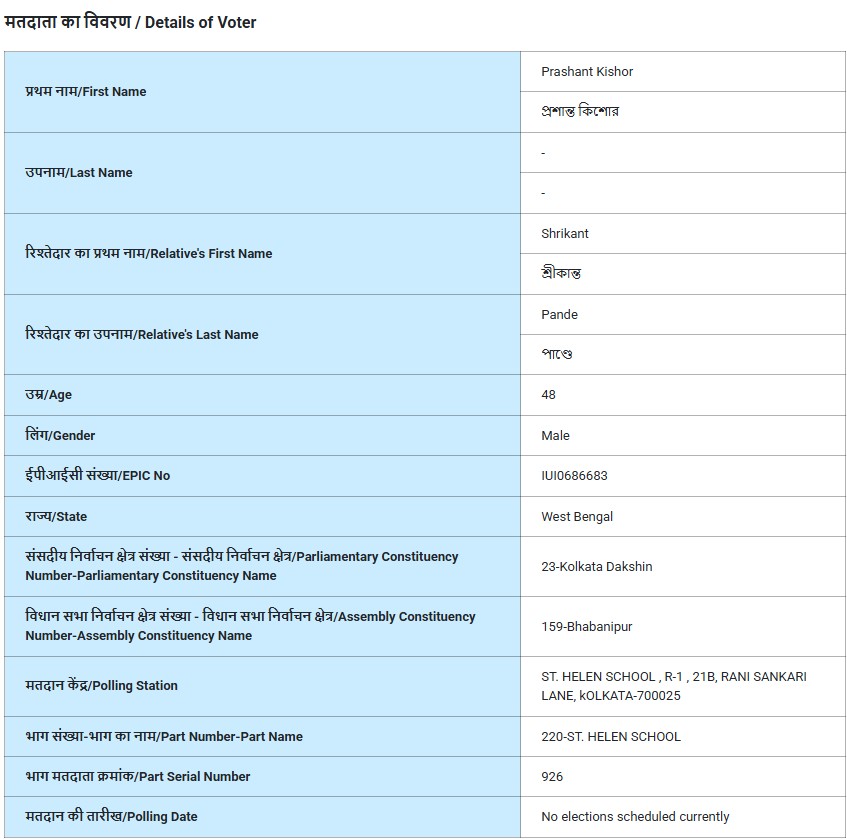The image size is (847, 839).
Task: Click the Age value 48
Action: (549, 395)
